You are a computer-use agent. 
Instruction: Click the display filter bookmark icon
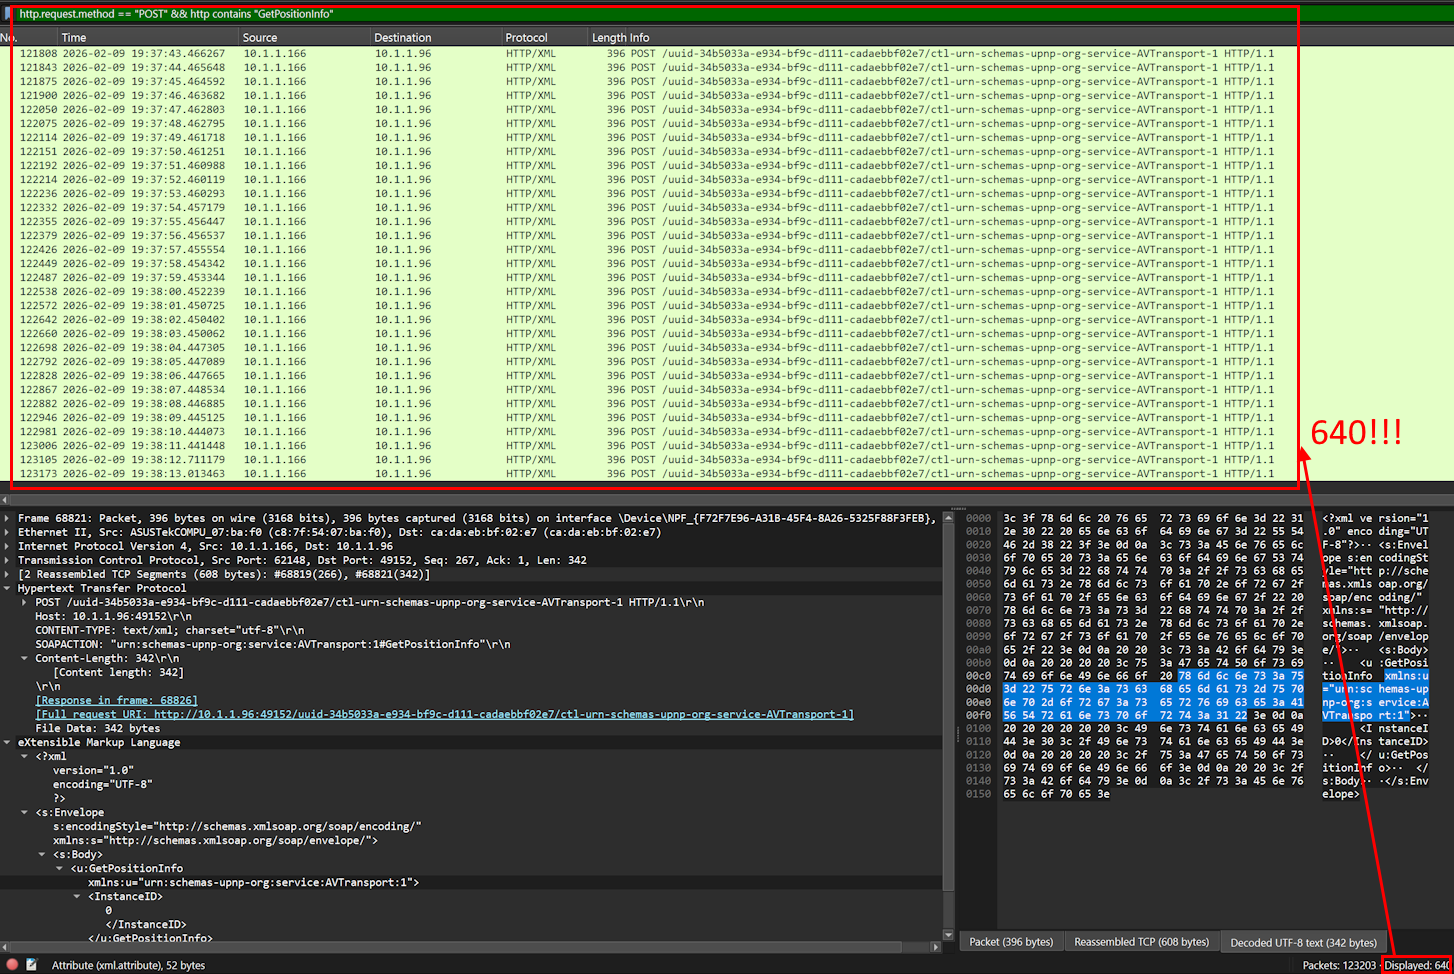coord(7,14)
